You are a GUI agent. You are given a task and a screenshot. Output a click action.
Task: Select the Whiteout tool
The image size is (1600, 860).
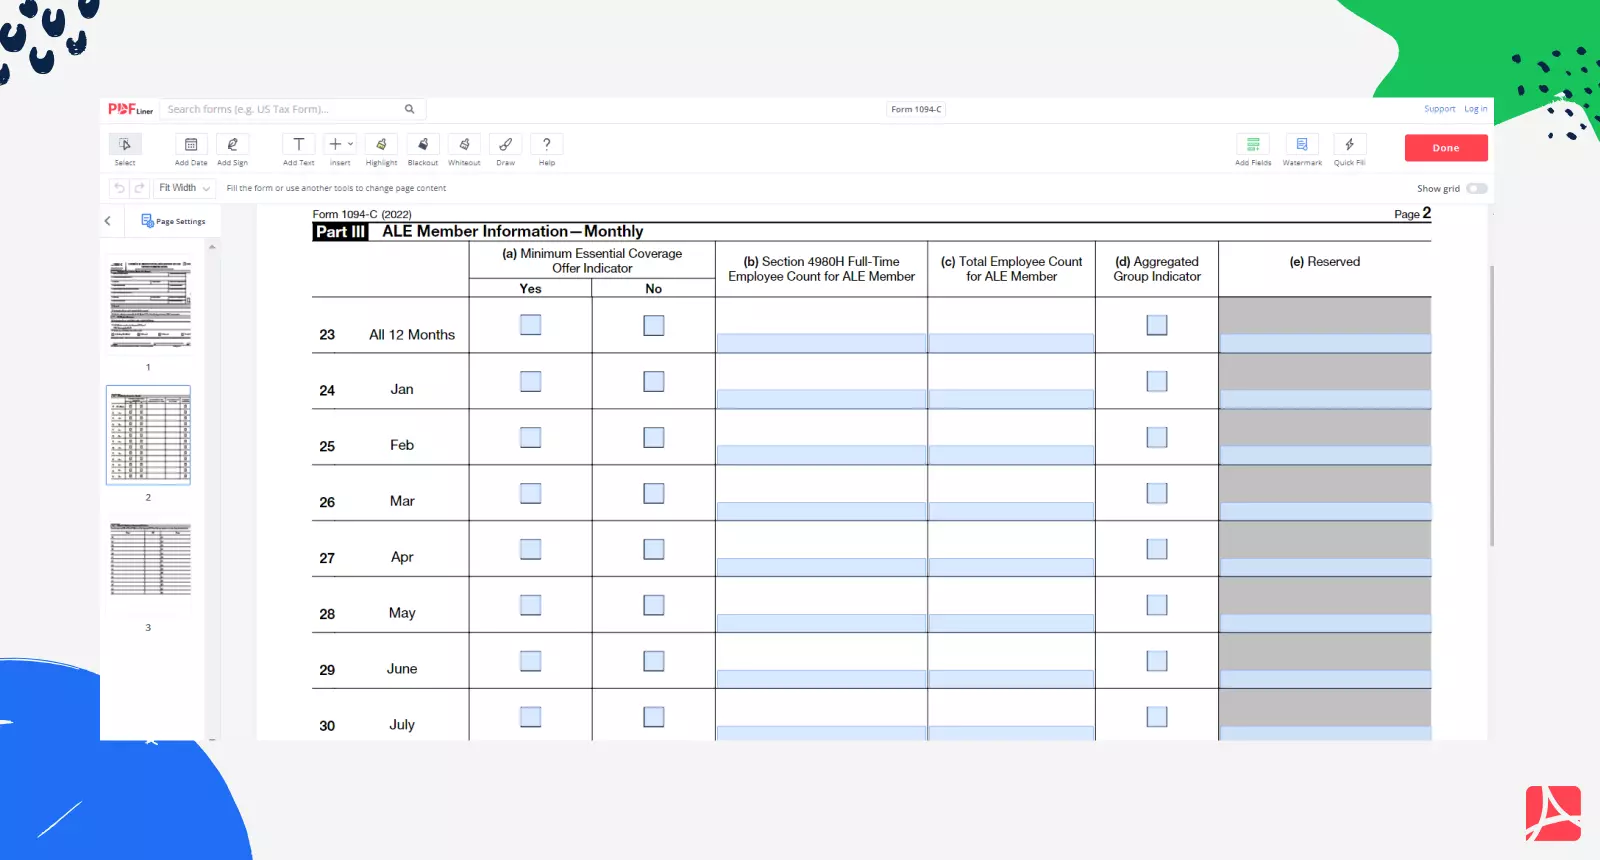click(x=464, y=149)
